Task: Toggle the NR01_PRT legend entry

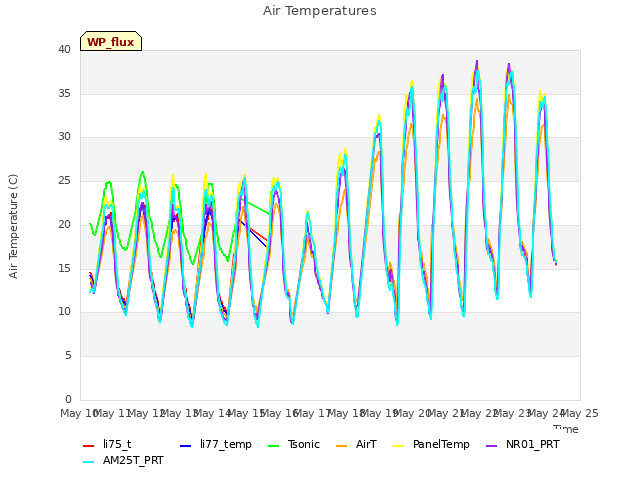Action: pyautogui.click(x=522, y=444)
